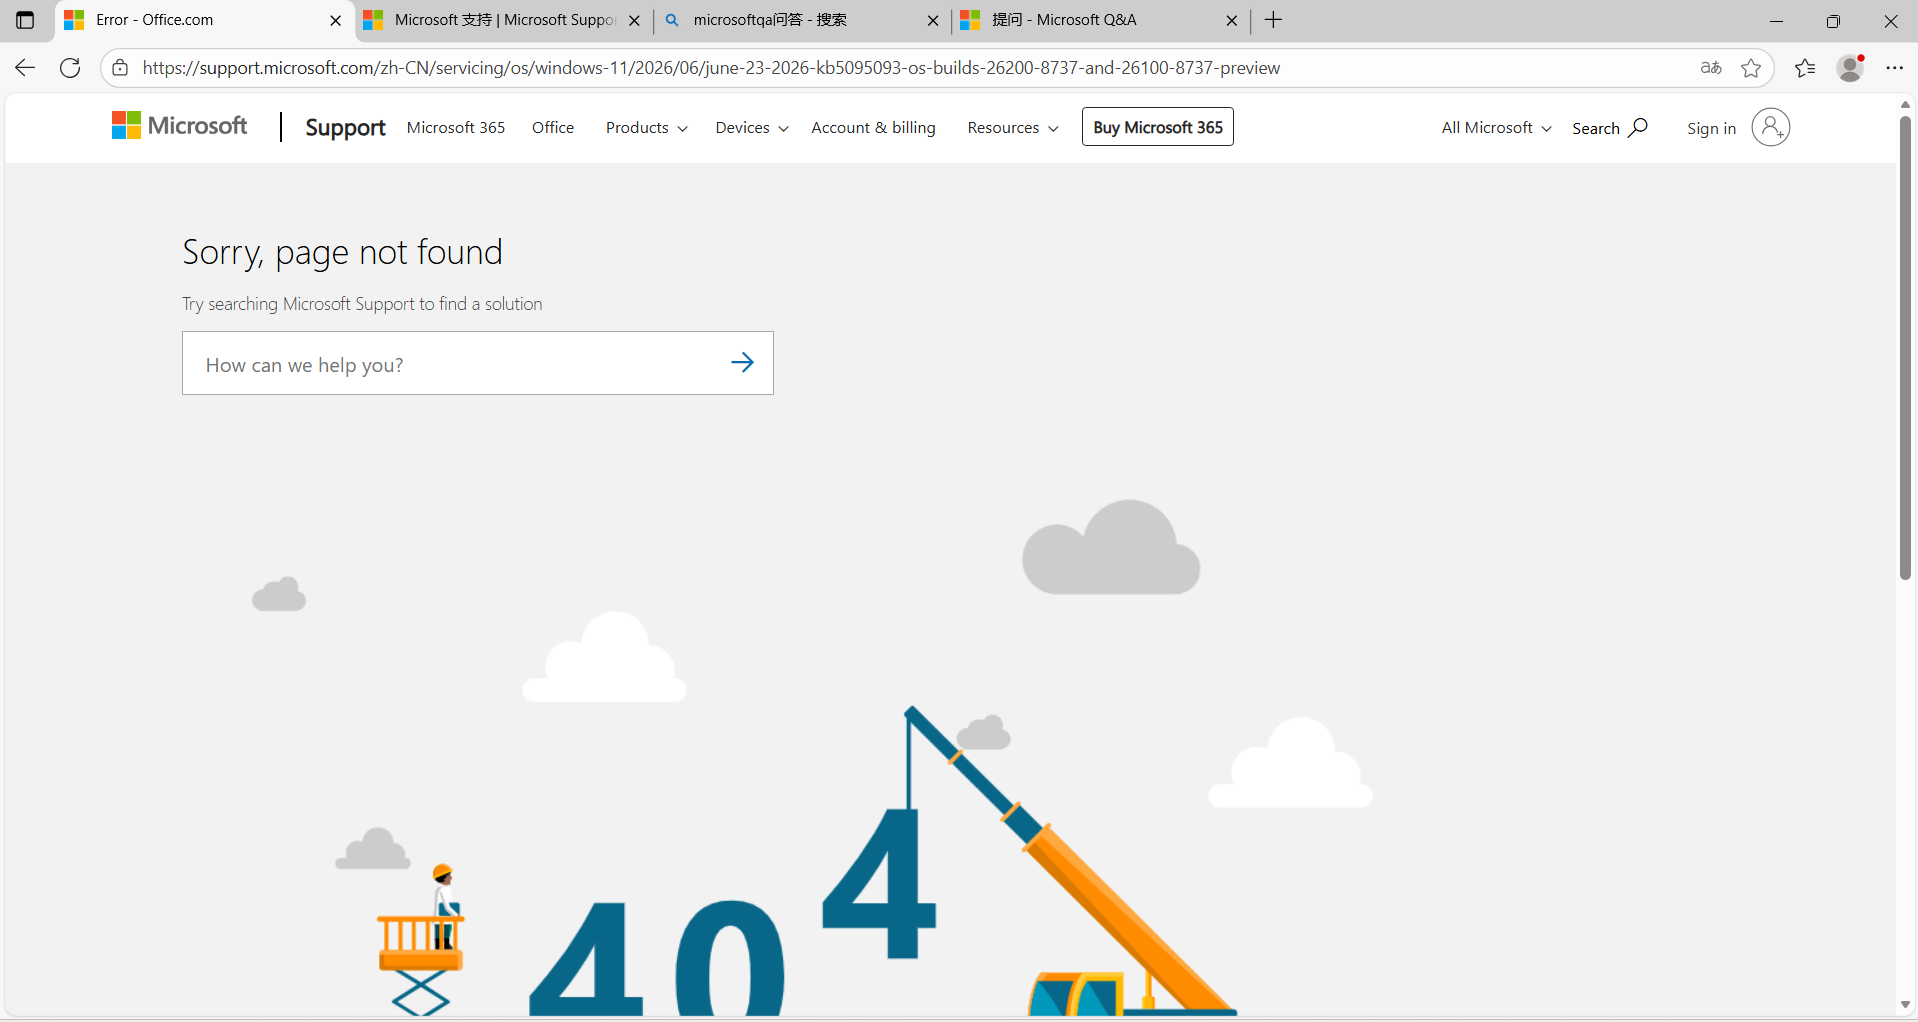Click the vertical scrollbar thumb

(x=1905, y=347)
